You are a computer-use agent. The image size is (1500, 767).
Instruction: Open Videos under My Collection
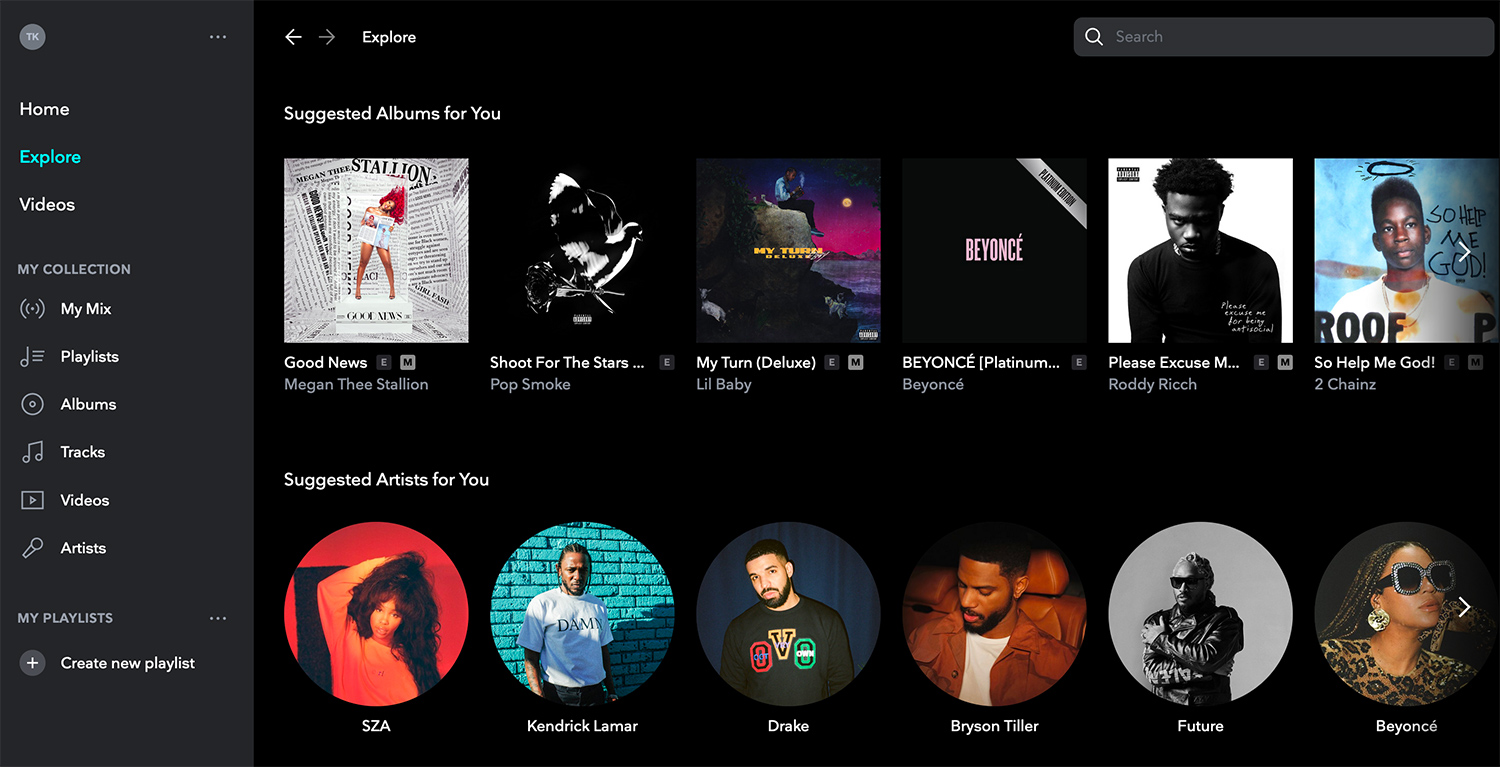[x=85, y=500]
